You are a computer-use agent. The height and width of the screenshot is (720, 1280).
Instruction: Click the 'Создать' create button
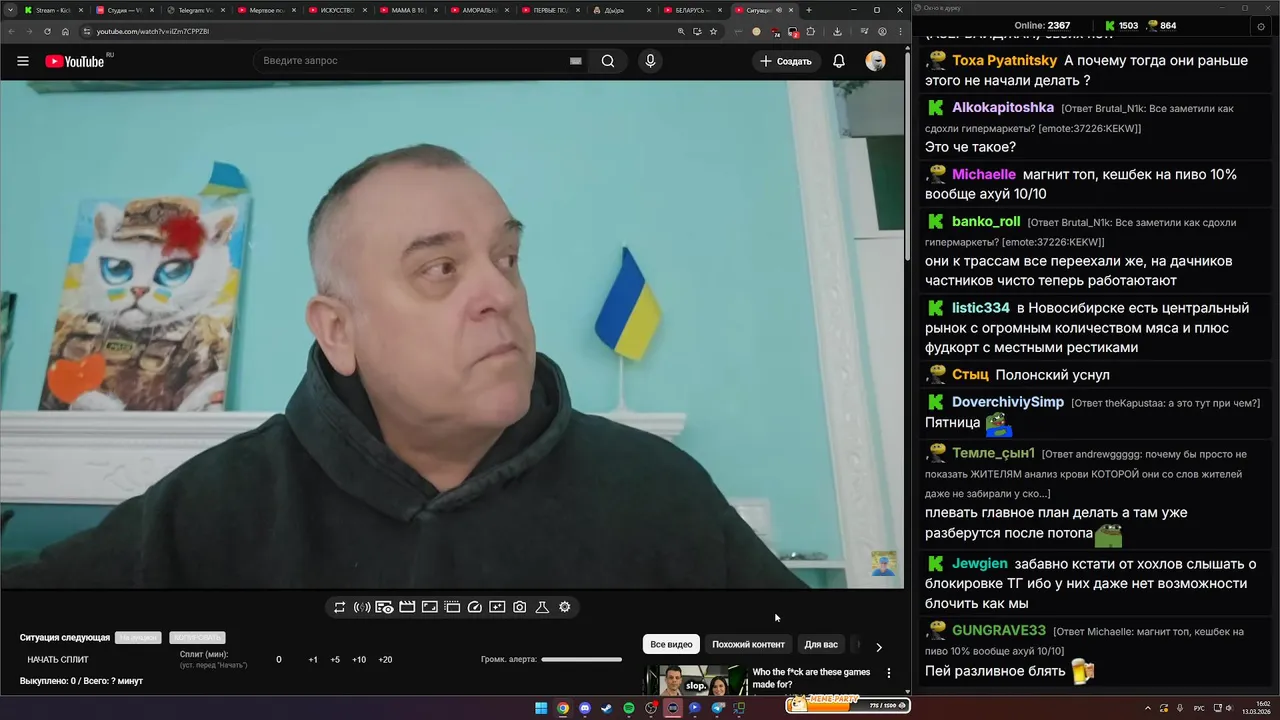[785, 61]
